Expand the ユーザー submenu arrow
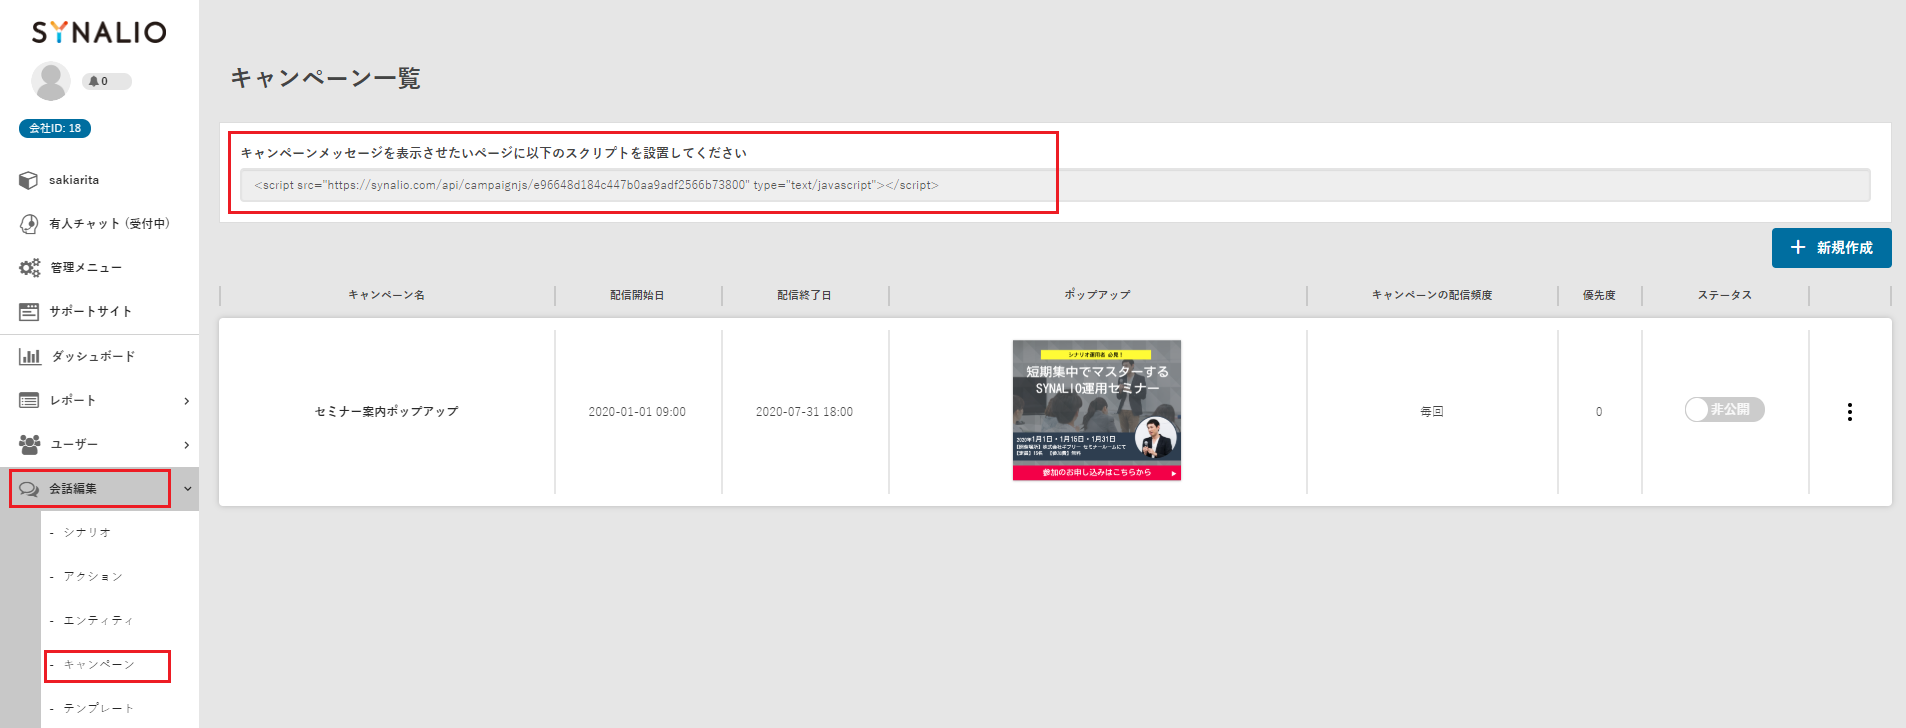1906x728 pixels. tap(186, 445)
